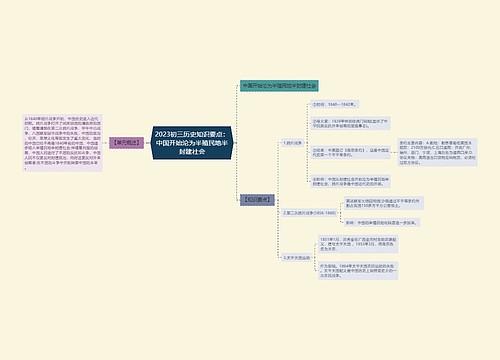Select the 3.太平天国运动 branch node
The height and width of the screenshot is (360, 500).
click(296, 257)
